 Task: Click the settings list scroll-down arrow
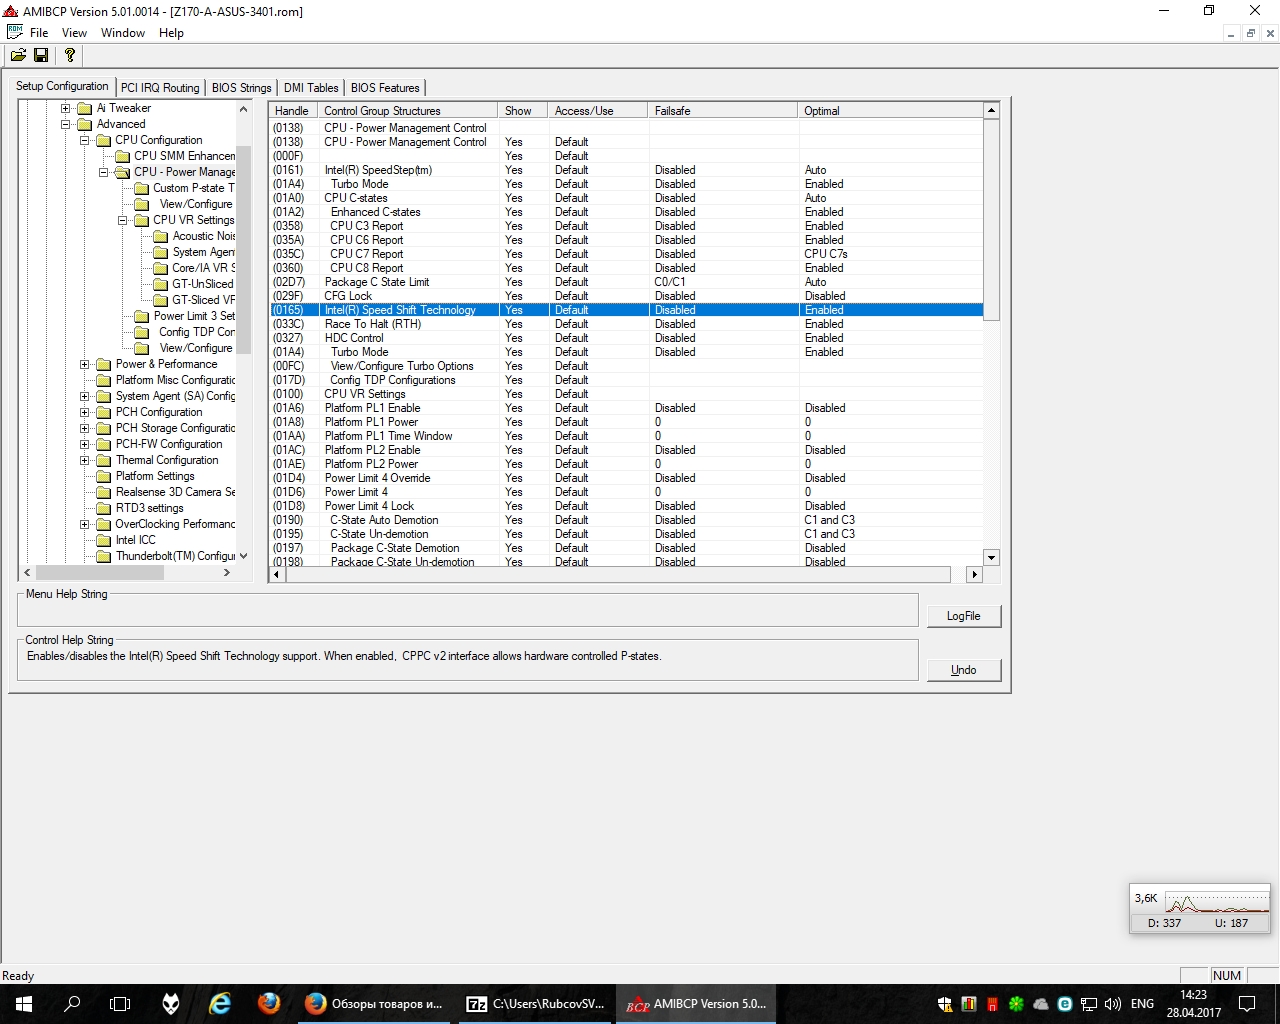pos(991,558)
